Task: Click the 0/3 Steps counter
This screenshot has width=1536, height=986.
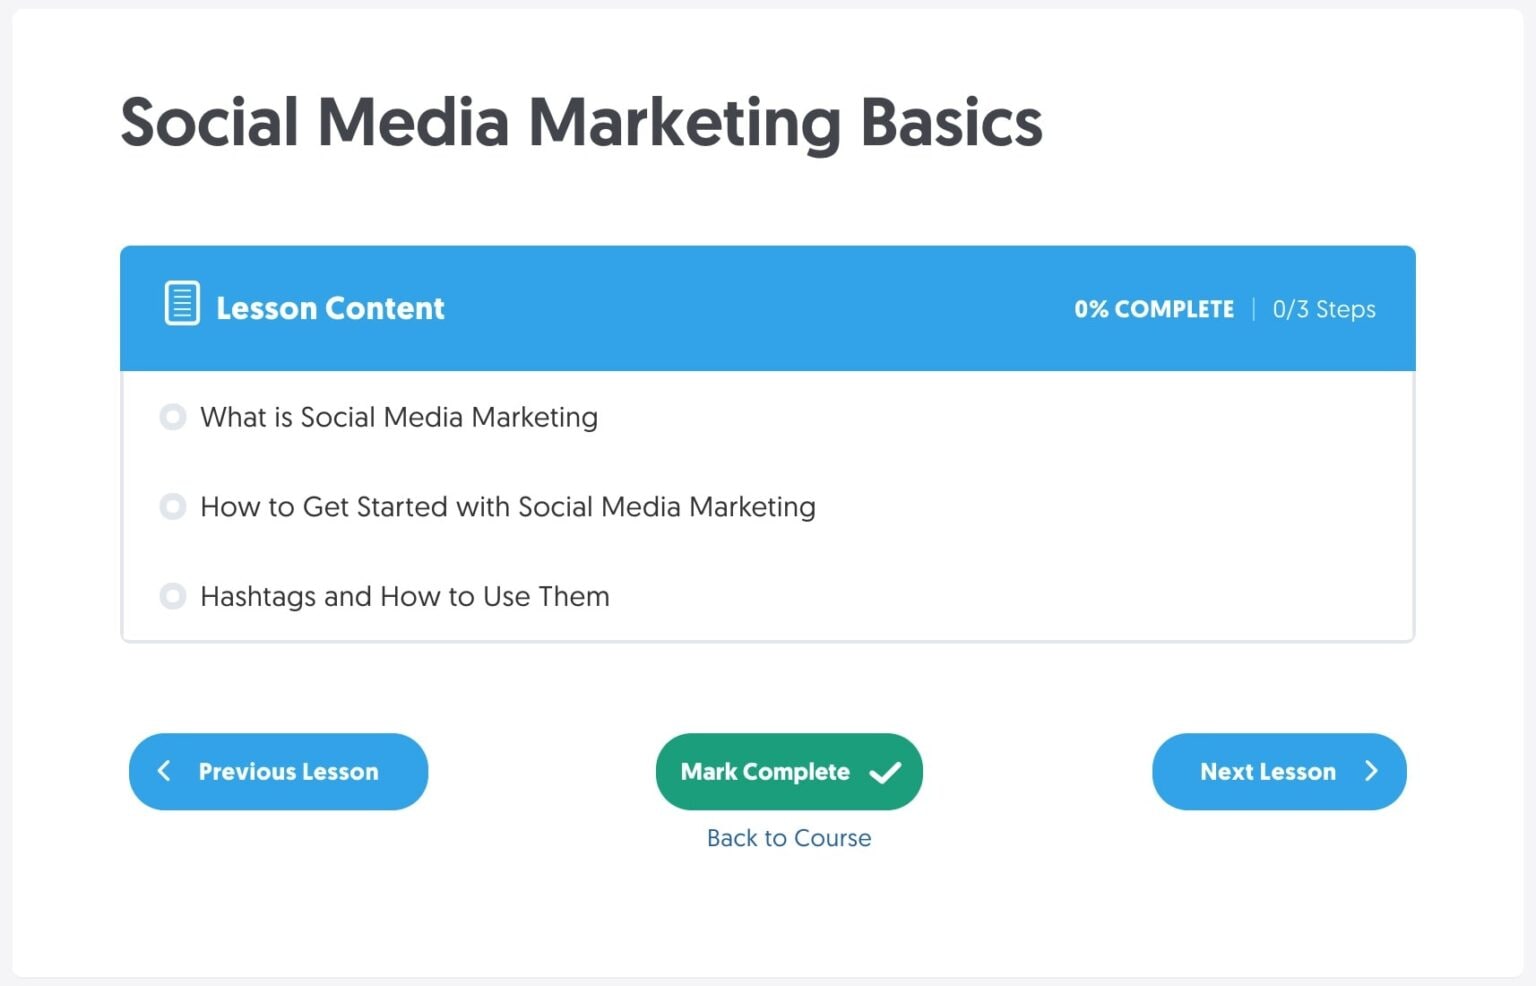Action: coord(1323,309)
